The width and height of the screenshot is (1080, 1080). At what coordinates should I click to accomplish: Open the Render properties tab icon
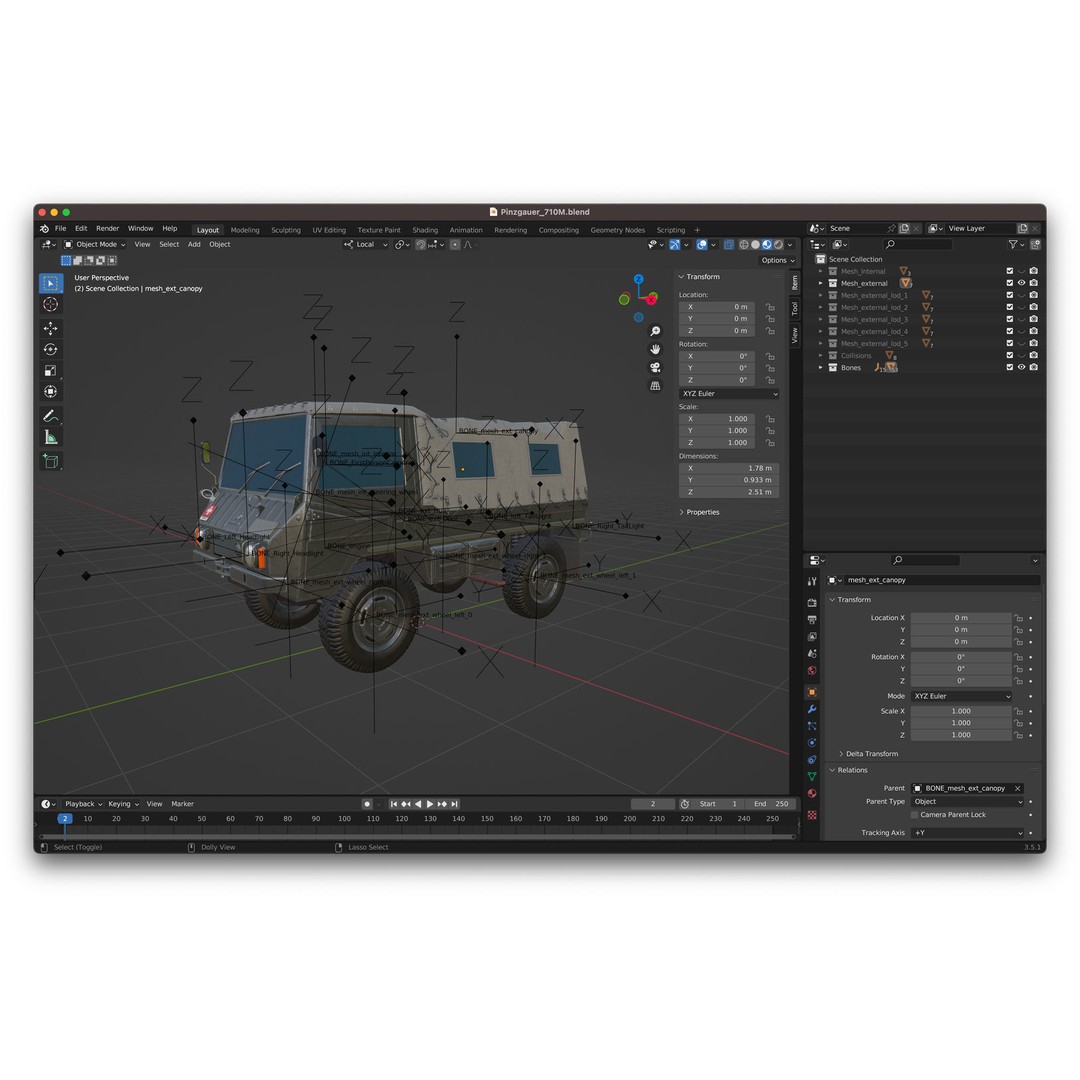coord(812,603)
